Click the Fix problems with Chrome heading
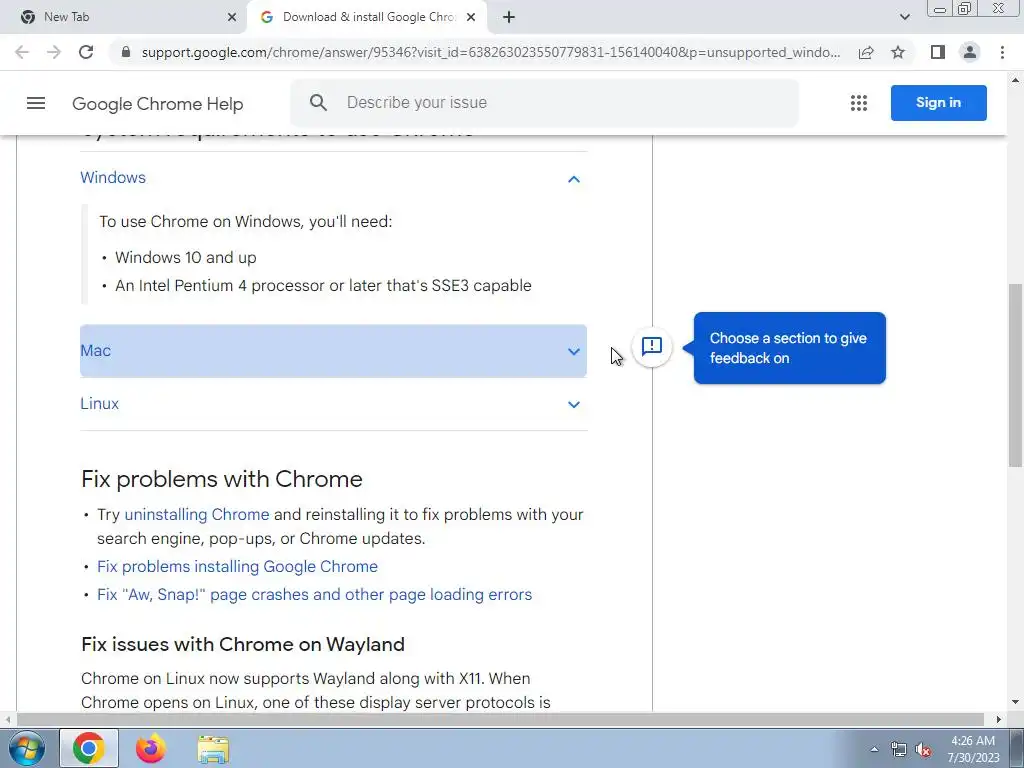Screen dimensions: 1024x768 (221, 479)
